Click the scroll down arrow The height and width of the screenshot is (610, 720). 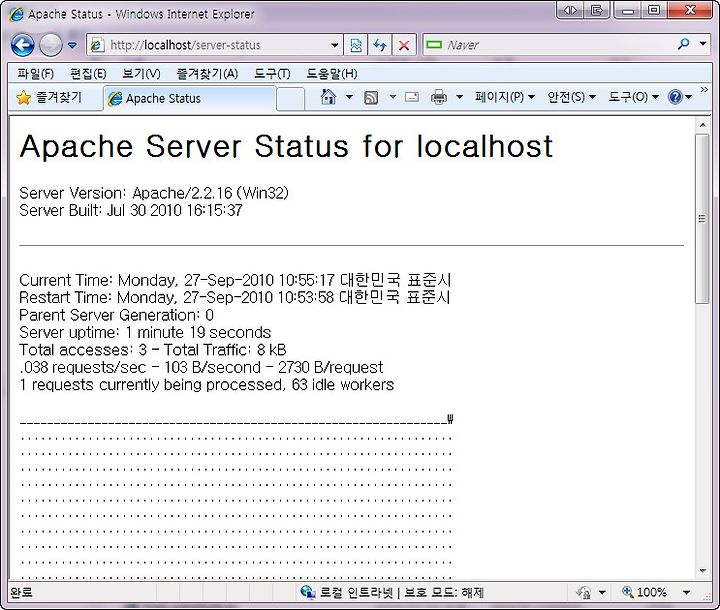(702, 571)
